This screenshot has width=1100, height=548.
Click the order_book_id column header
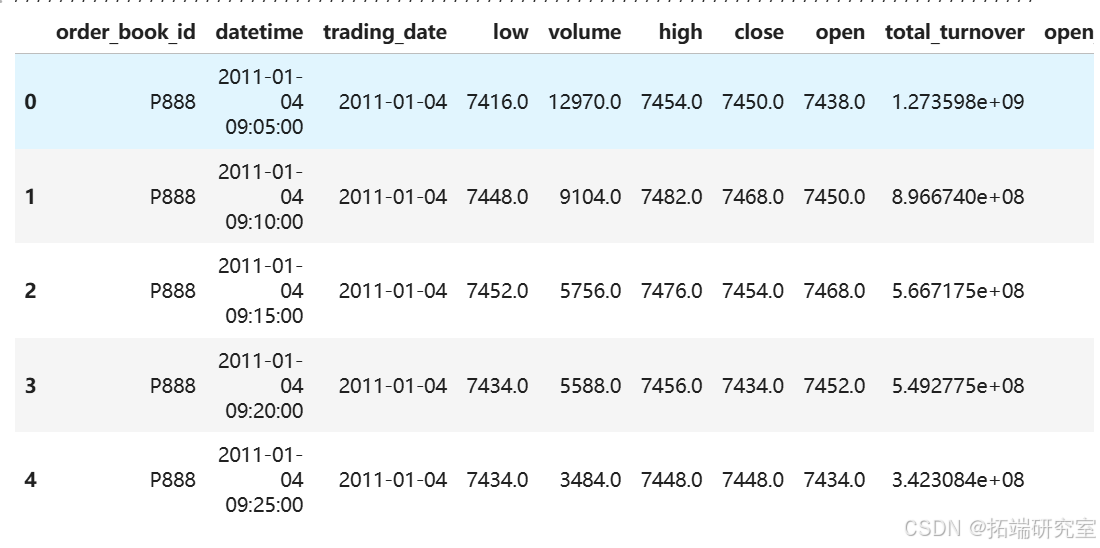(x=126, y=32)
